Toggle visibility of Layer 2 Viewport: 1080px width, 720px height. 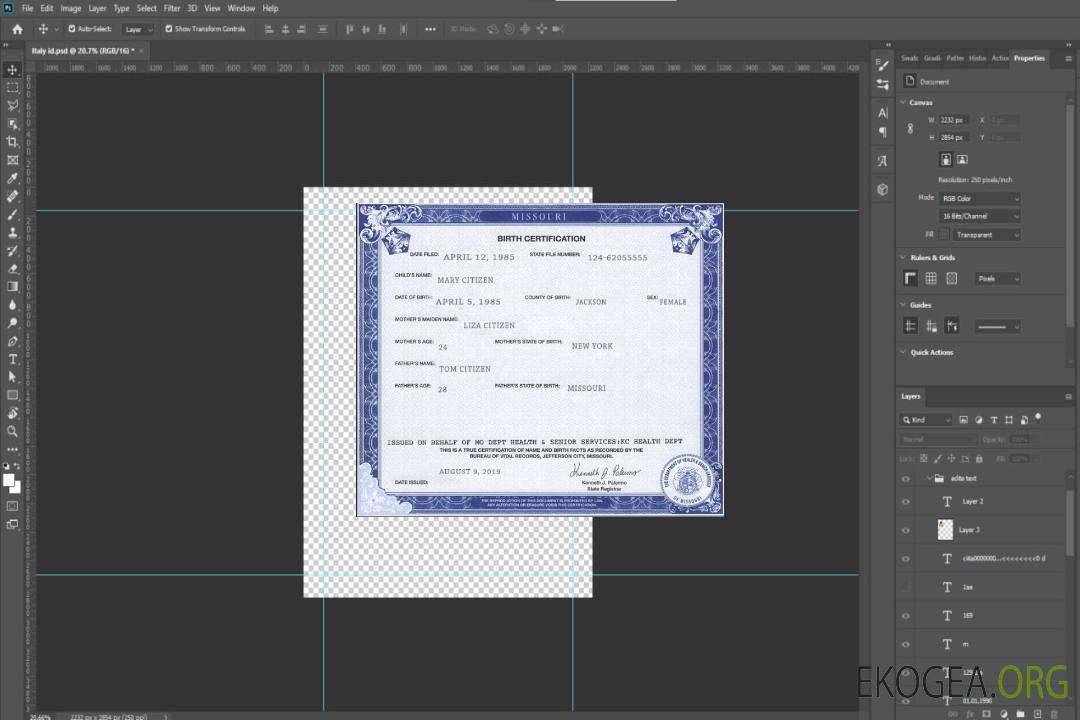(x=906, y=502)
